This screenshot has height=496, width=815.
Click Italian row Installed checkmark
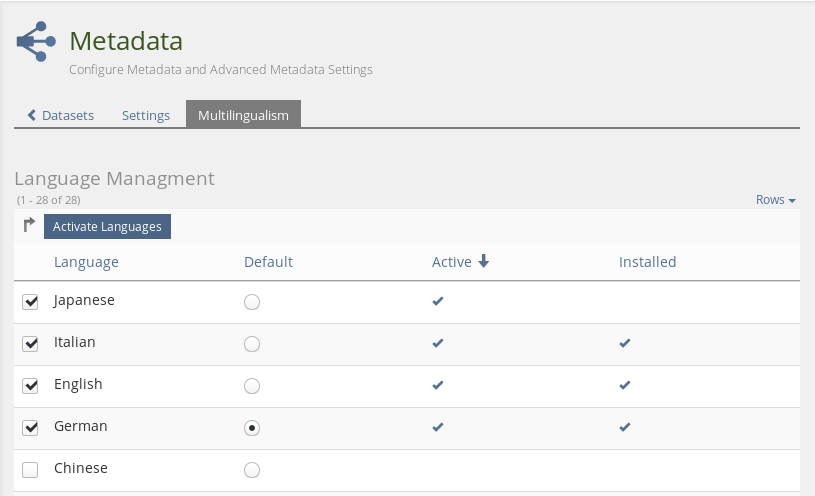[624, 343]
